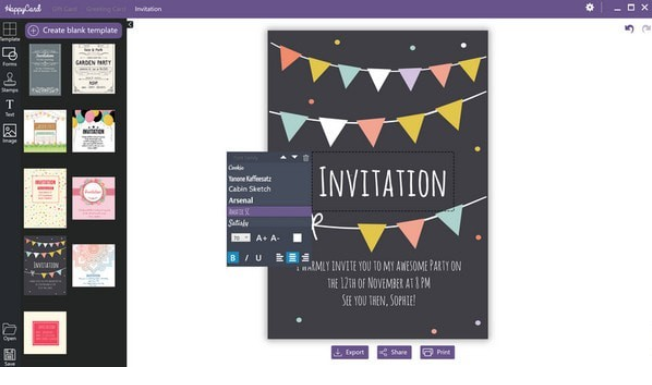
Task: Toggle italic formatting
Action: click(x=246, y=258)
